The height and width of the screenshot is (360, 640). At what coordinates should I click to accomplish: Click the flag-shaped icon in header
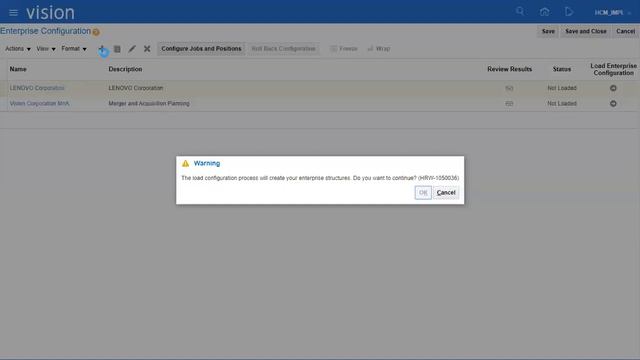(x=569, y=12)
